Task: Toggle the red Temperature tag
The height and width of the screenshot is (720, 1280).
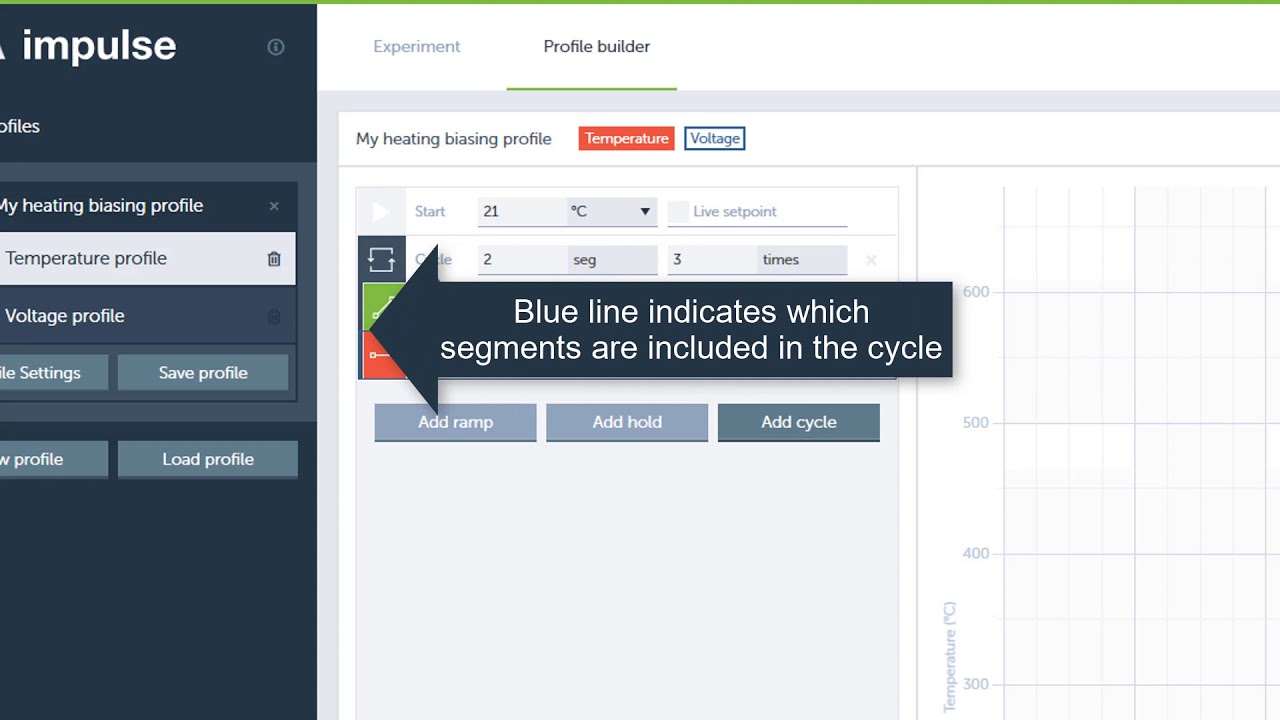Action: click(x=626, y=139)
